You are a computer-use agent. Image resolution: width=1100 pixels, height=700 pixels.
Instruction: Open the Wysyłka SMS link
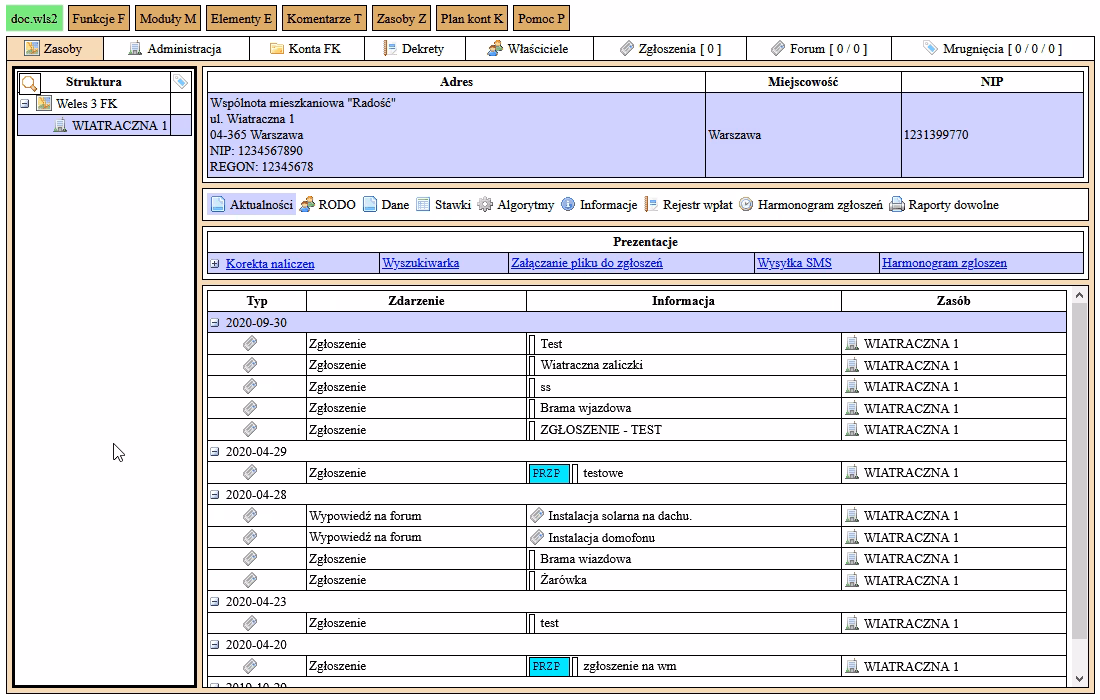[794, 264]
